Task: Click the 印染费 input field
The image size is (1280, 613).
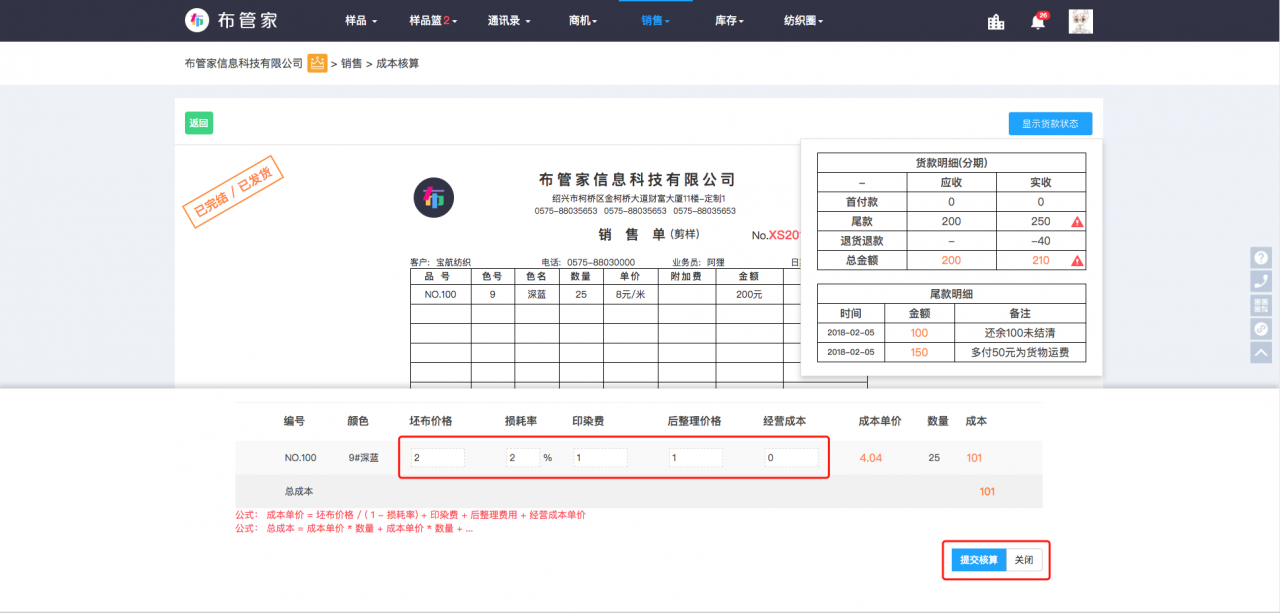Action: pyautogui.click(x=601, y=458)
